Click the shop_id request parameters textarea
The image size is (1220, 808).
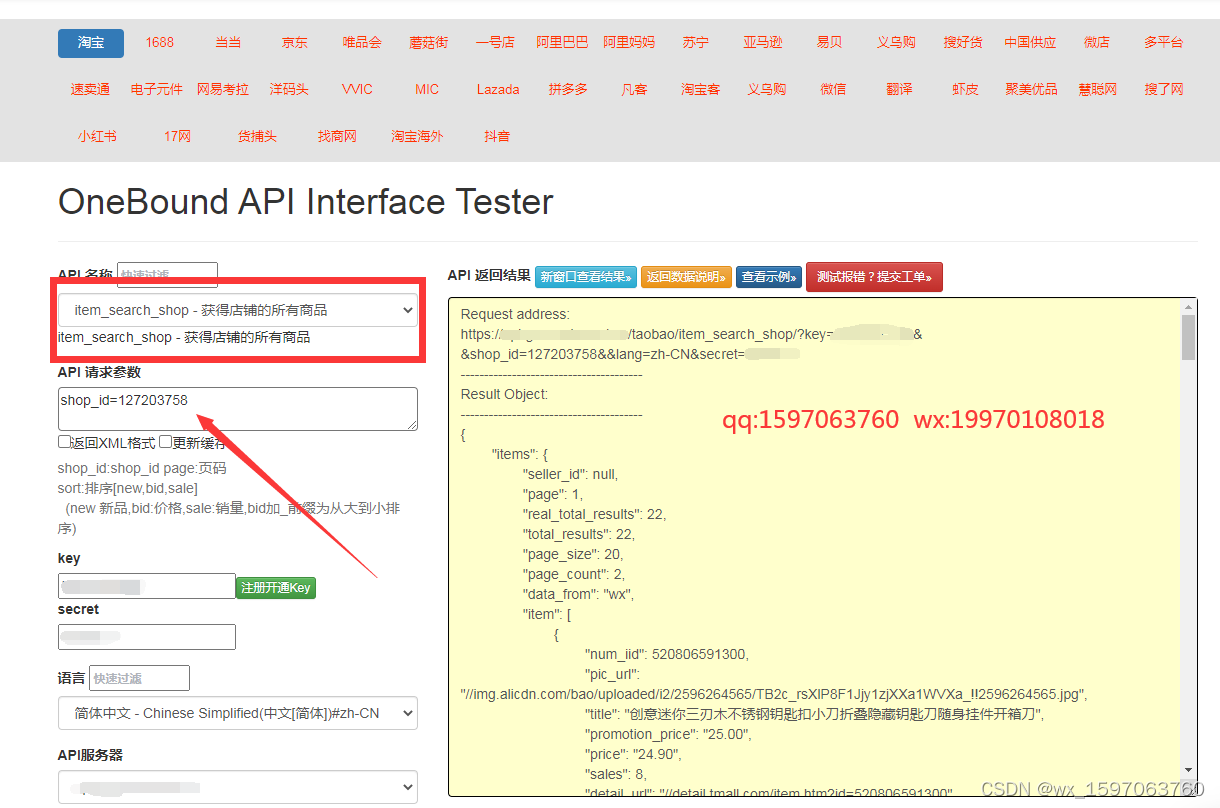pyautogui.click(x=238, y=409)
